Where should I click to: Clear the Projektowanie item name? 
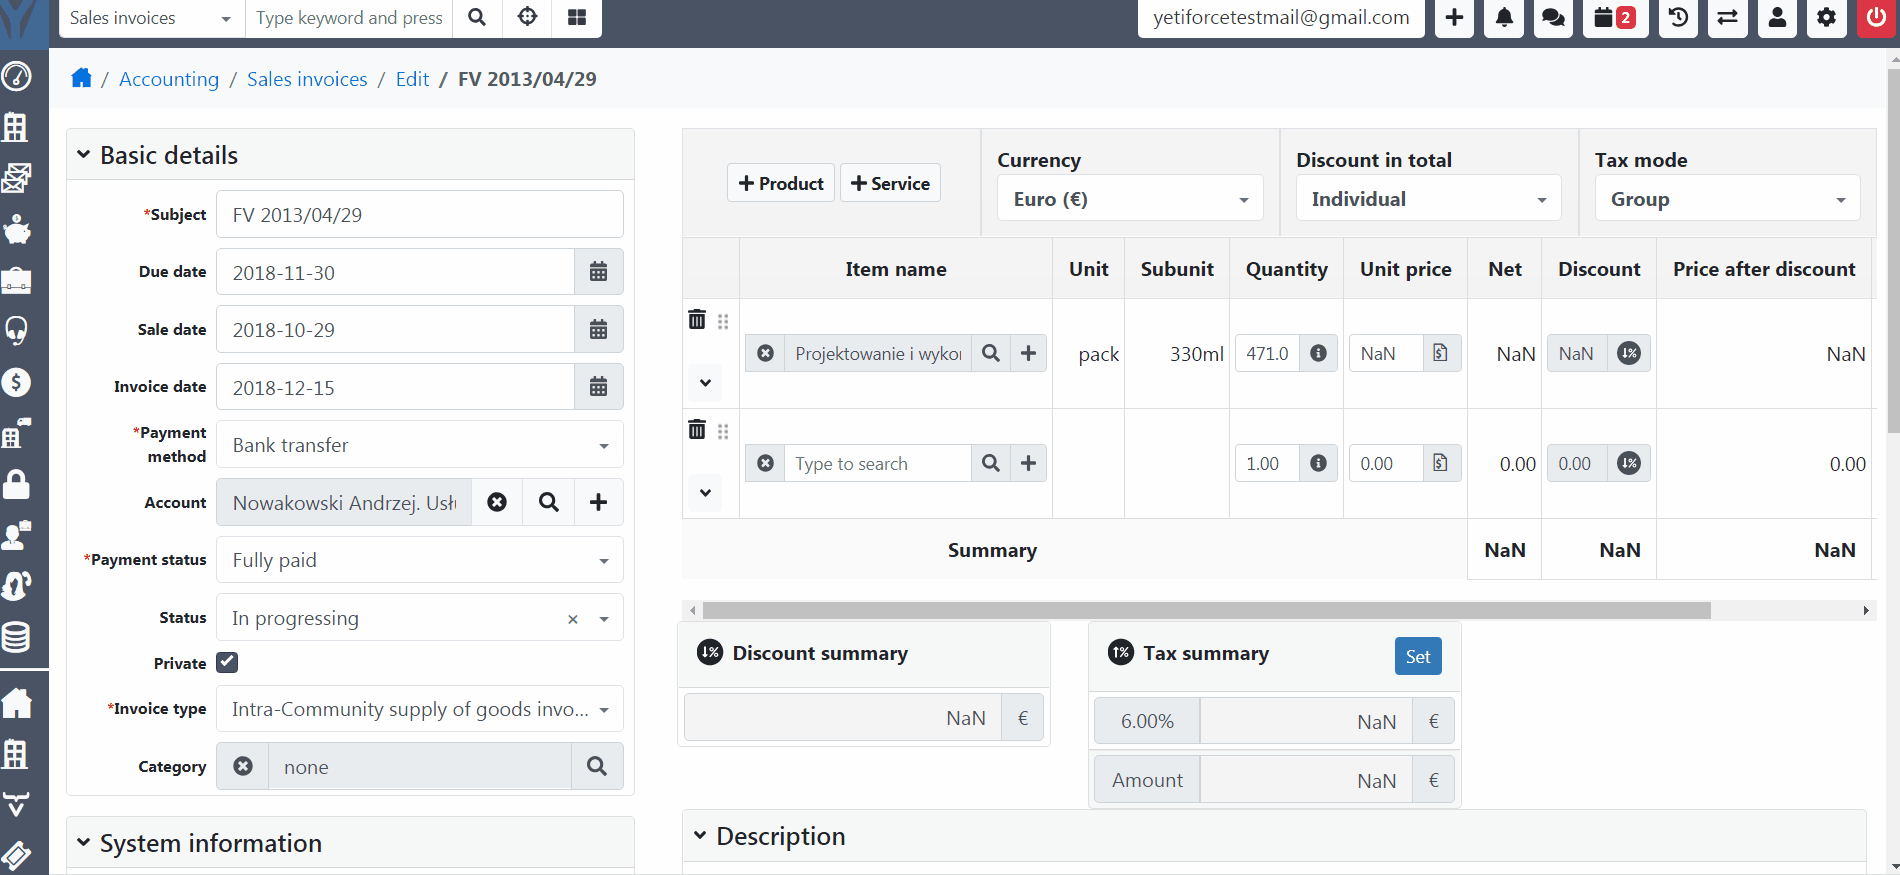click(765, 353)
